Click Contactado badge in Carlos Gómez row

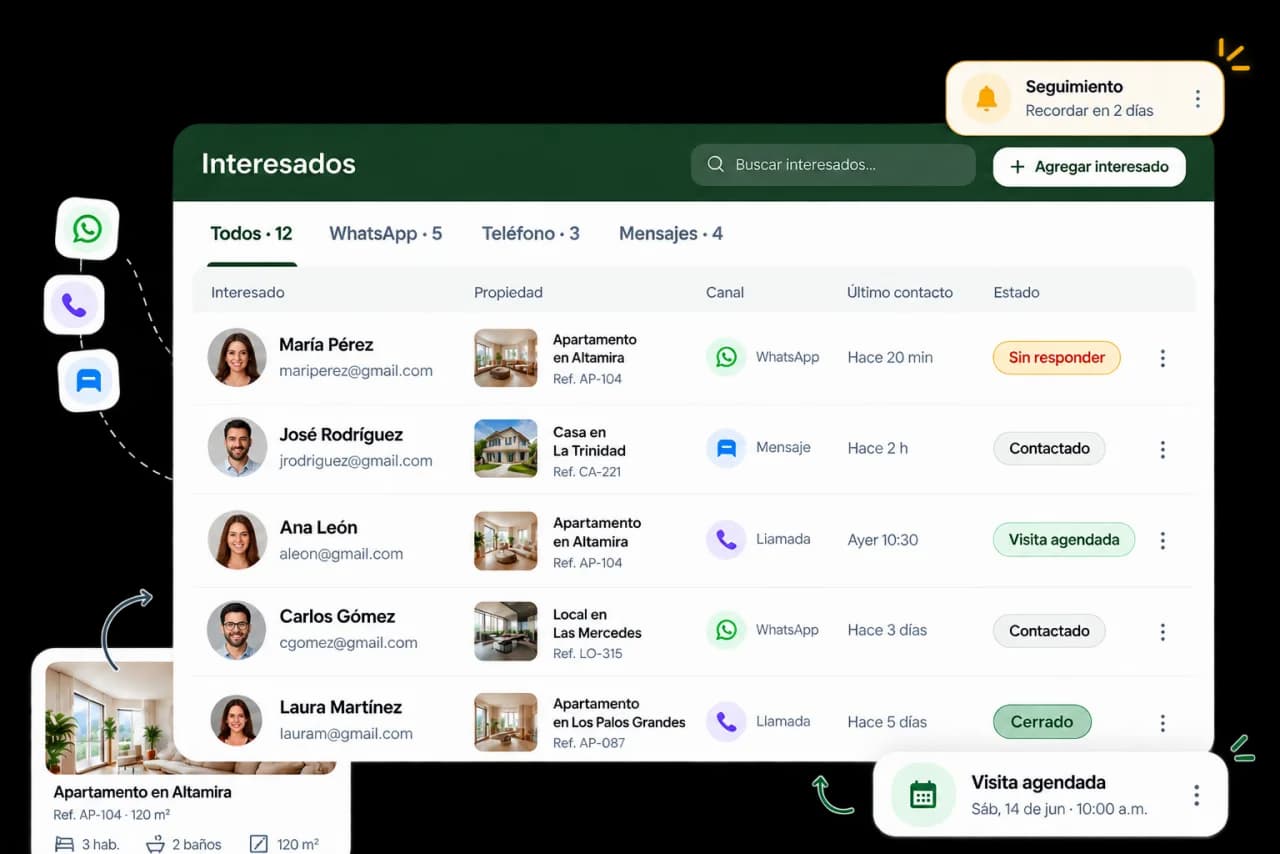pos(1049,631)
